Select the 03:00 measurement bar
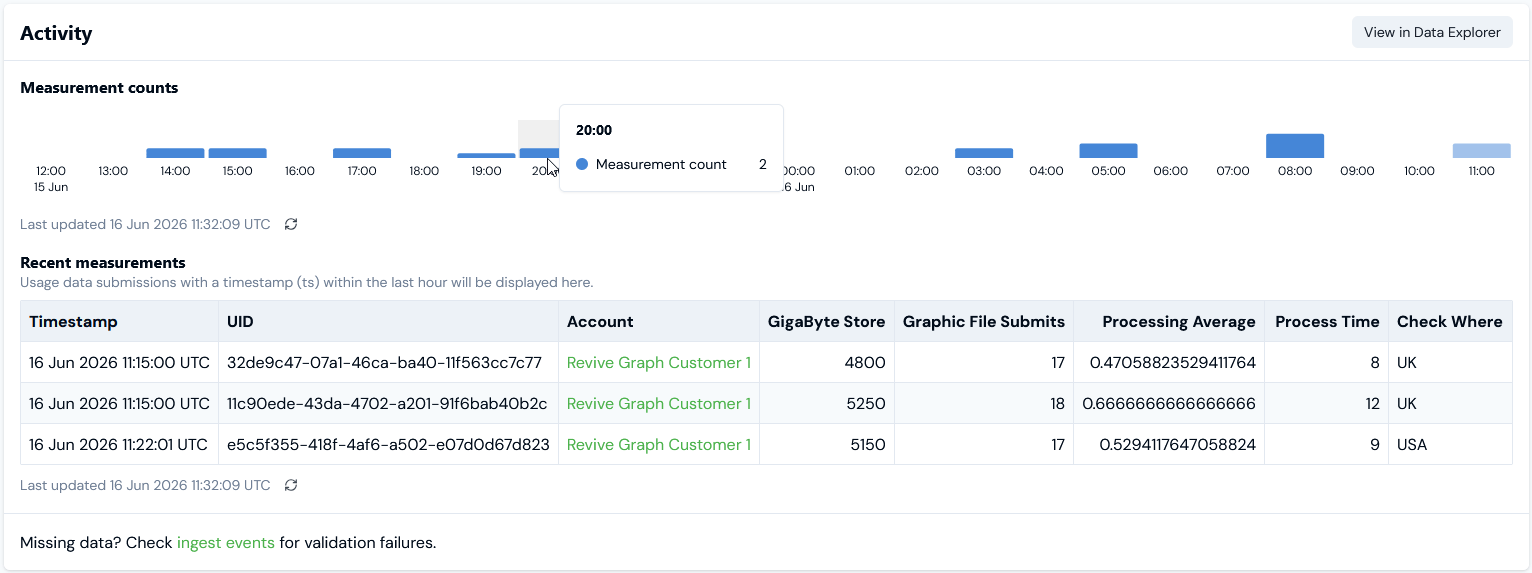Image resolution: width=1532 pixels, height=573 pixels. click(984, 153)
